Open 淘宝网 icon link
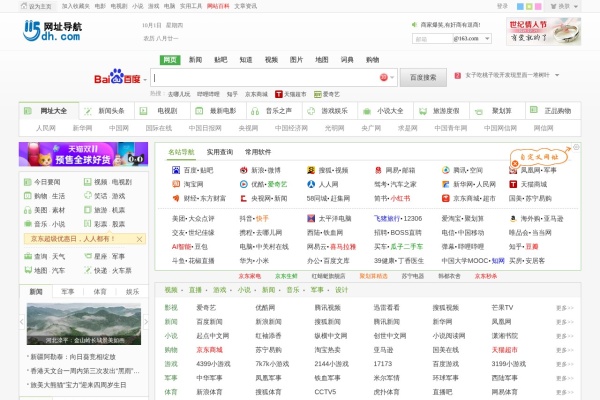The image size is (600, 400). pos(176,184)
